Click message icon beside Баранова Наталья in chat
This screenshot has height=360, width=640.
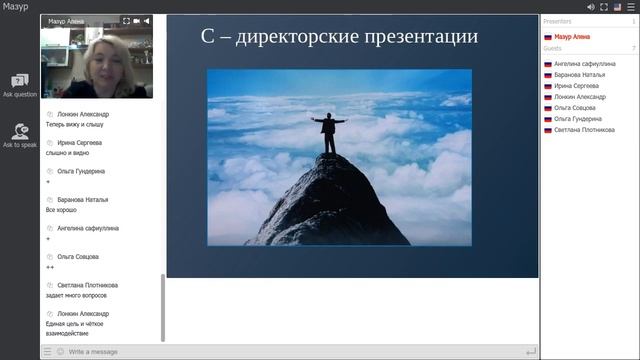click(x=50, y=200)
